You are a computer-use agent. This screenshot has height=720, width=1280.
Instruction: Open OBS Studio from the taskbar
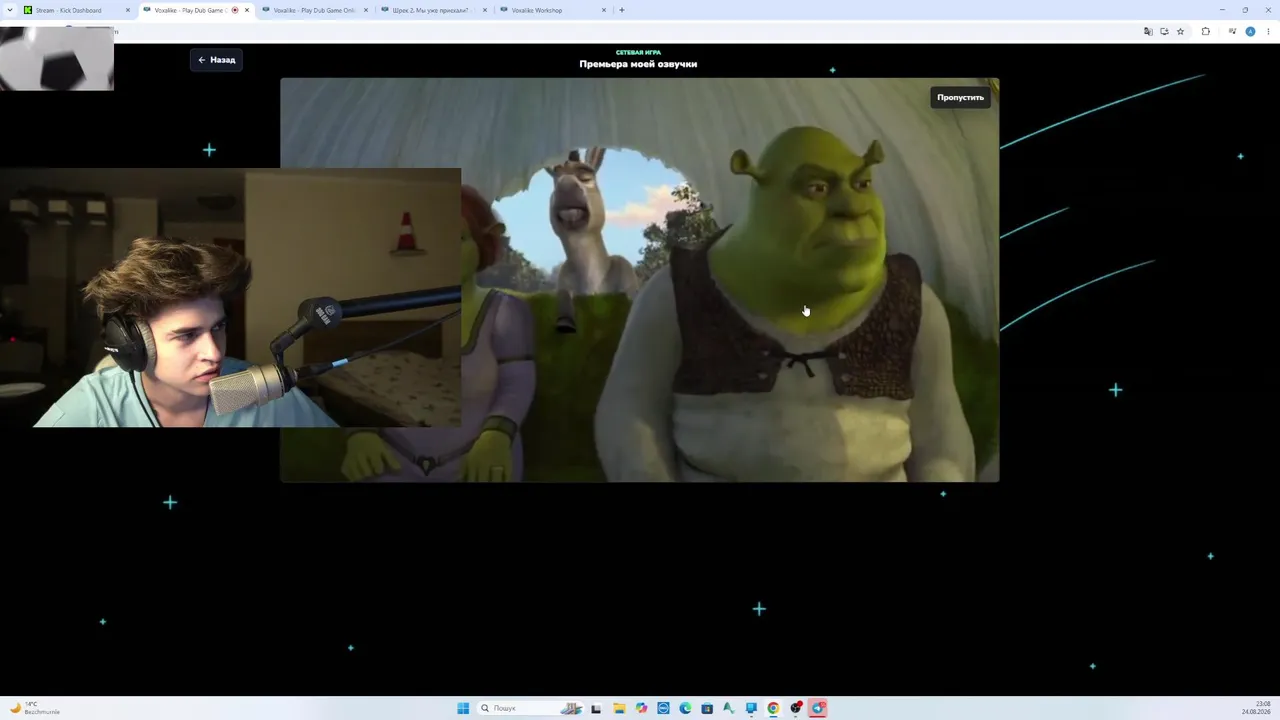pos(796,708)
